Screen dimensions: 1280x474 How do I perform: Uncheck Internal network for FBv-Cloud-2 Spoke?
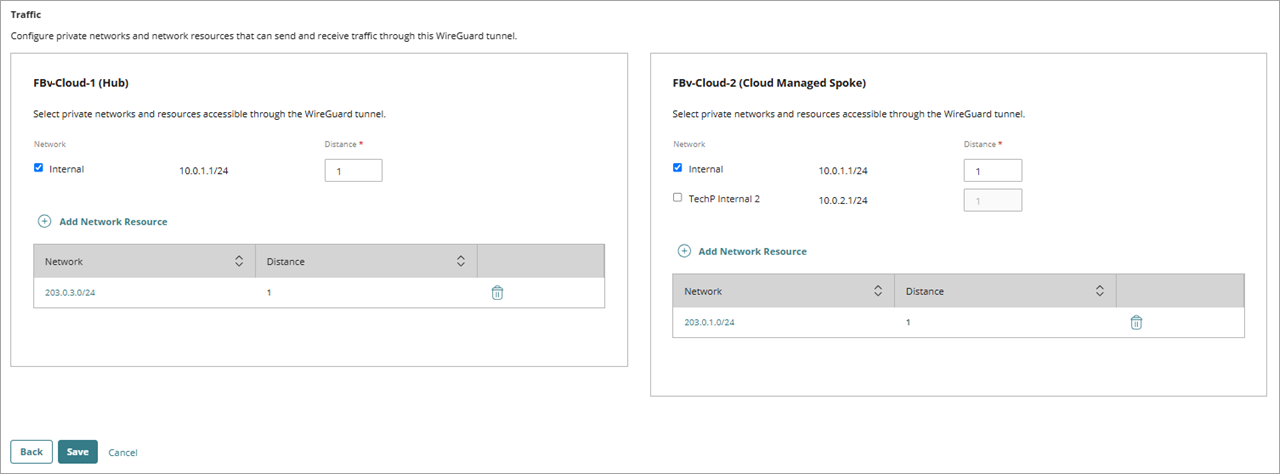678,168
